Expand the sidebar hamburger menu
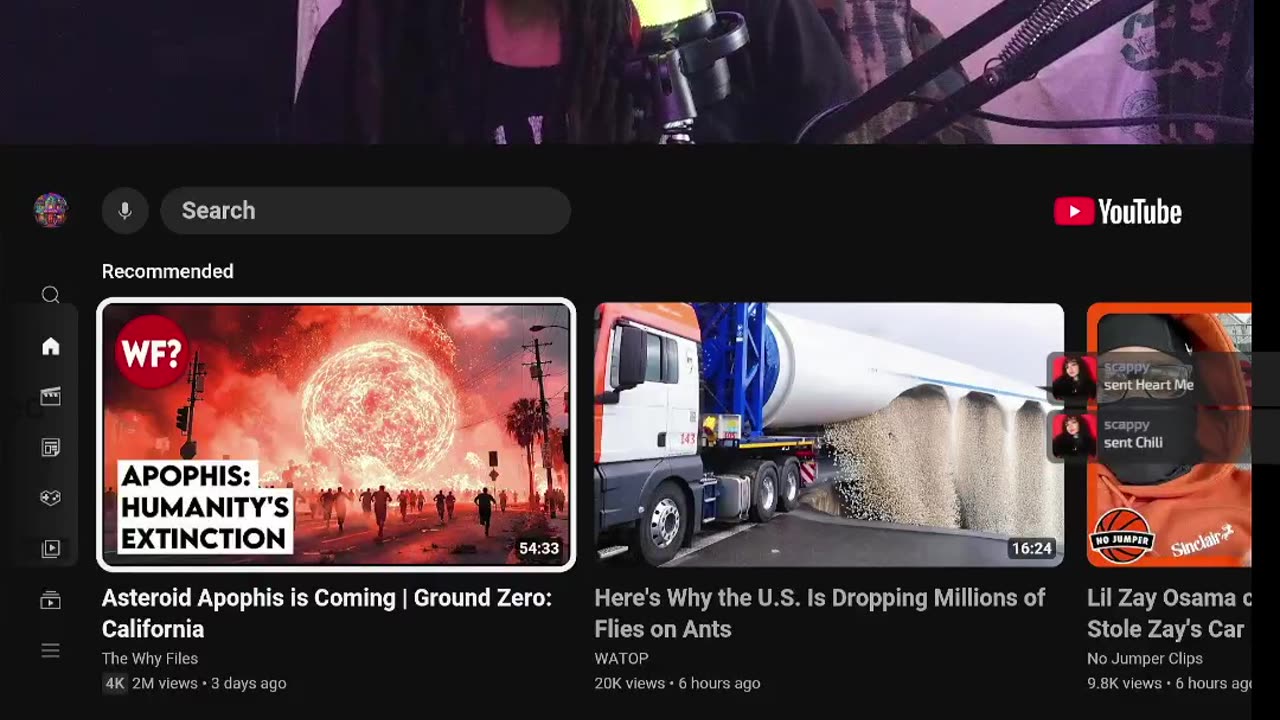This screenshot has height=720, width=1280. (x=51, y=651)
